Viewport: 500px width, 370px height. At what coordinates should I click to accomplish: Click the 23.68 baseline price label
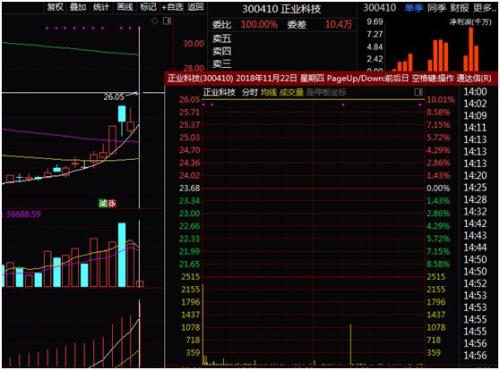189,188
